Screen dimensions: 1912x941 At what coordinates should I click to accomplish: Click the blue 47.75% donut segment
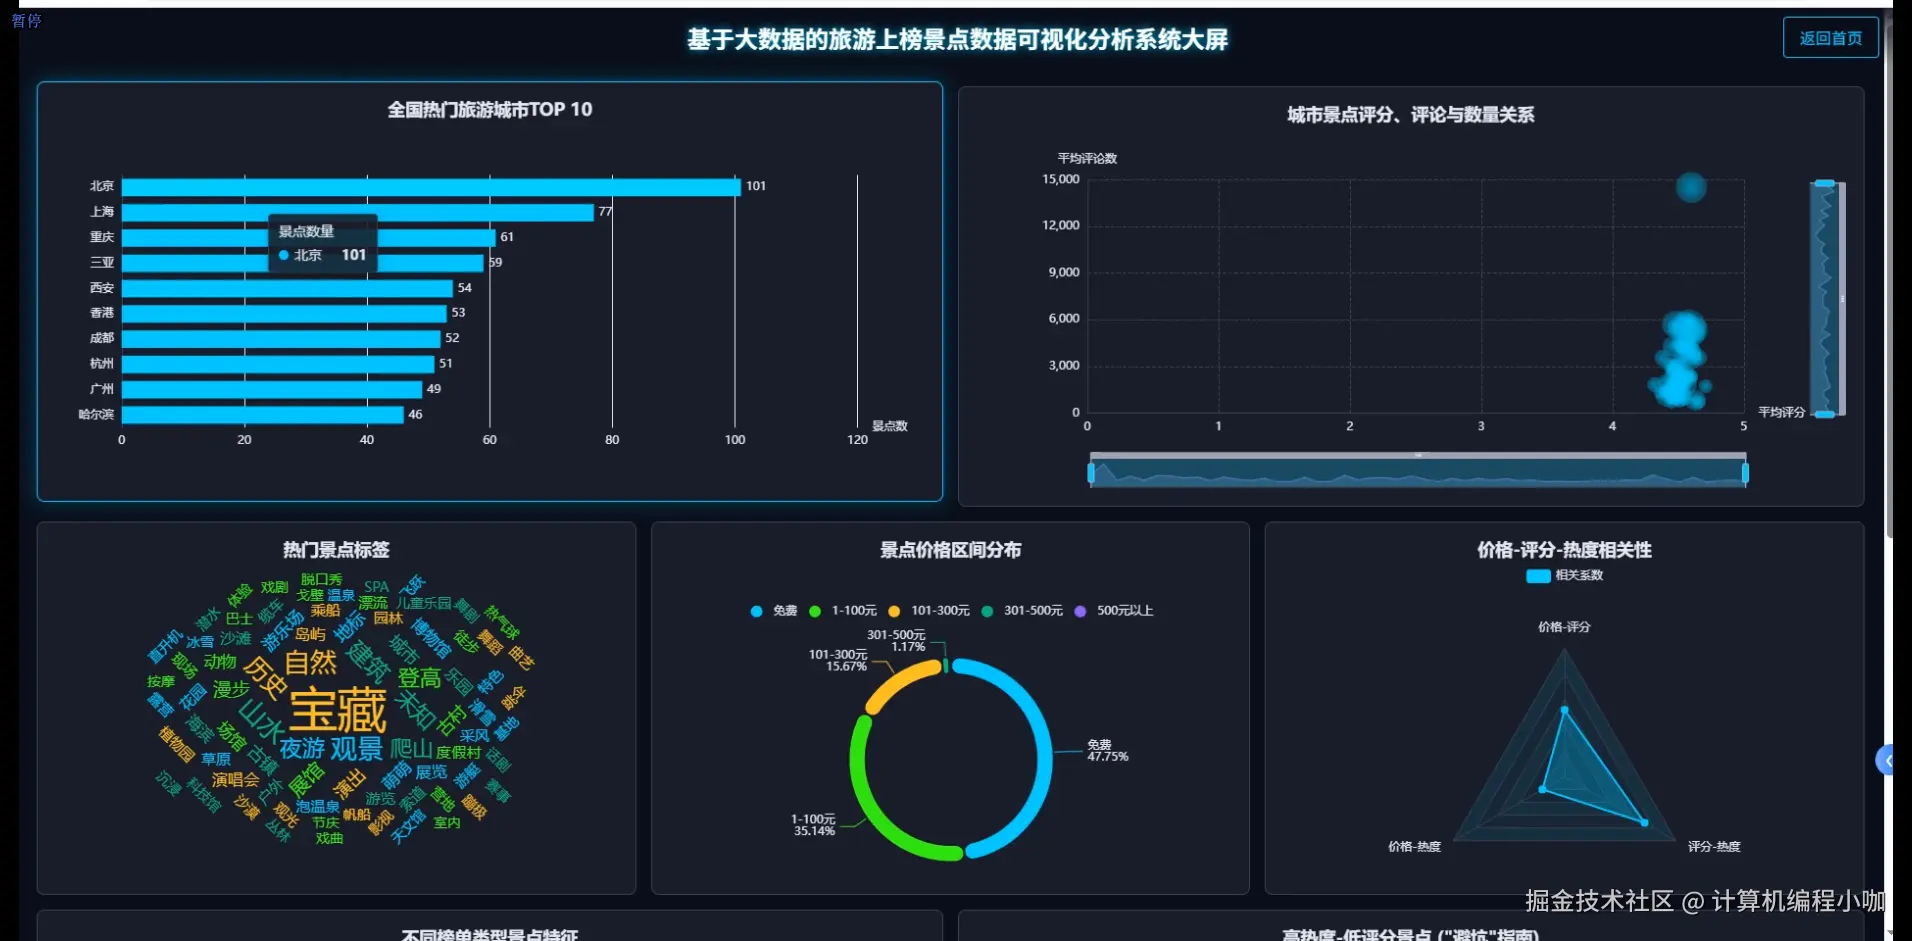point(1044,755)
